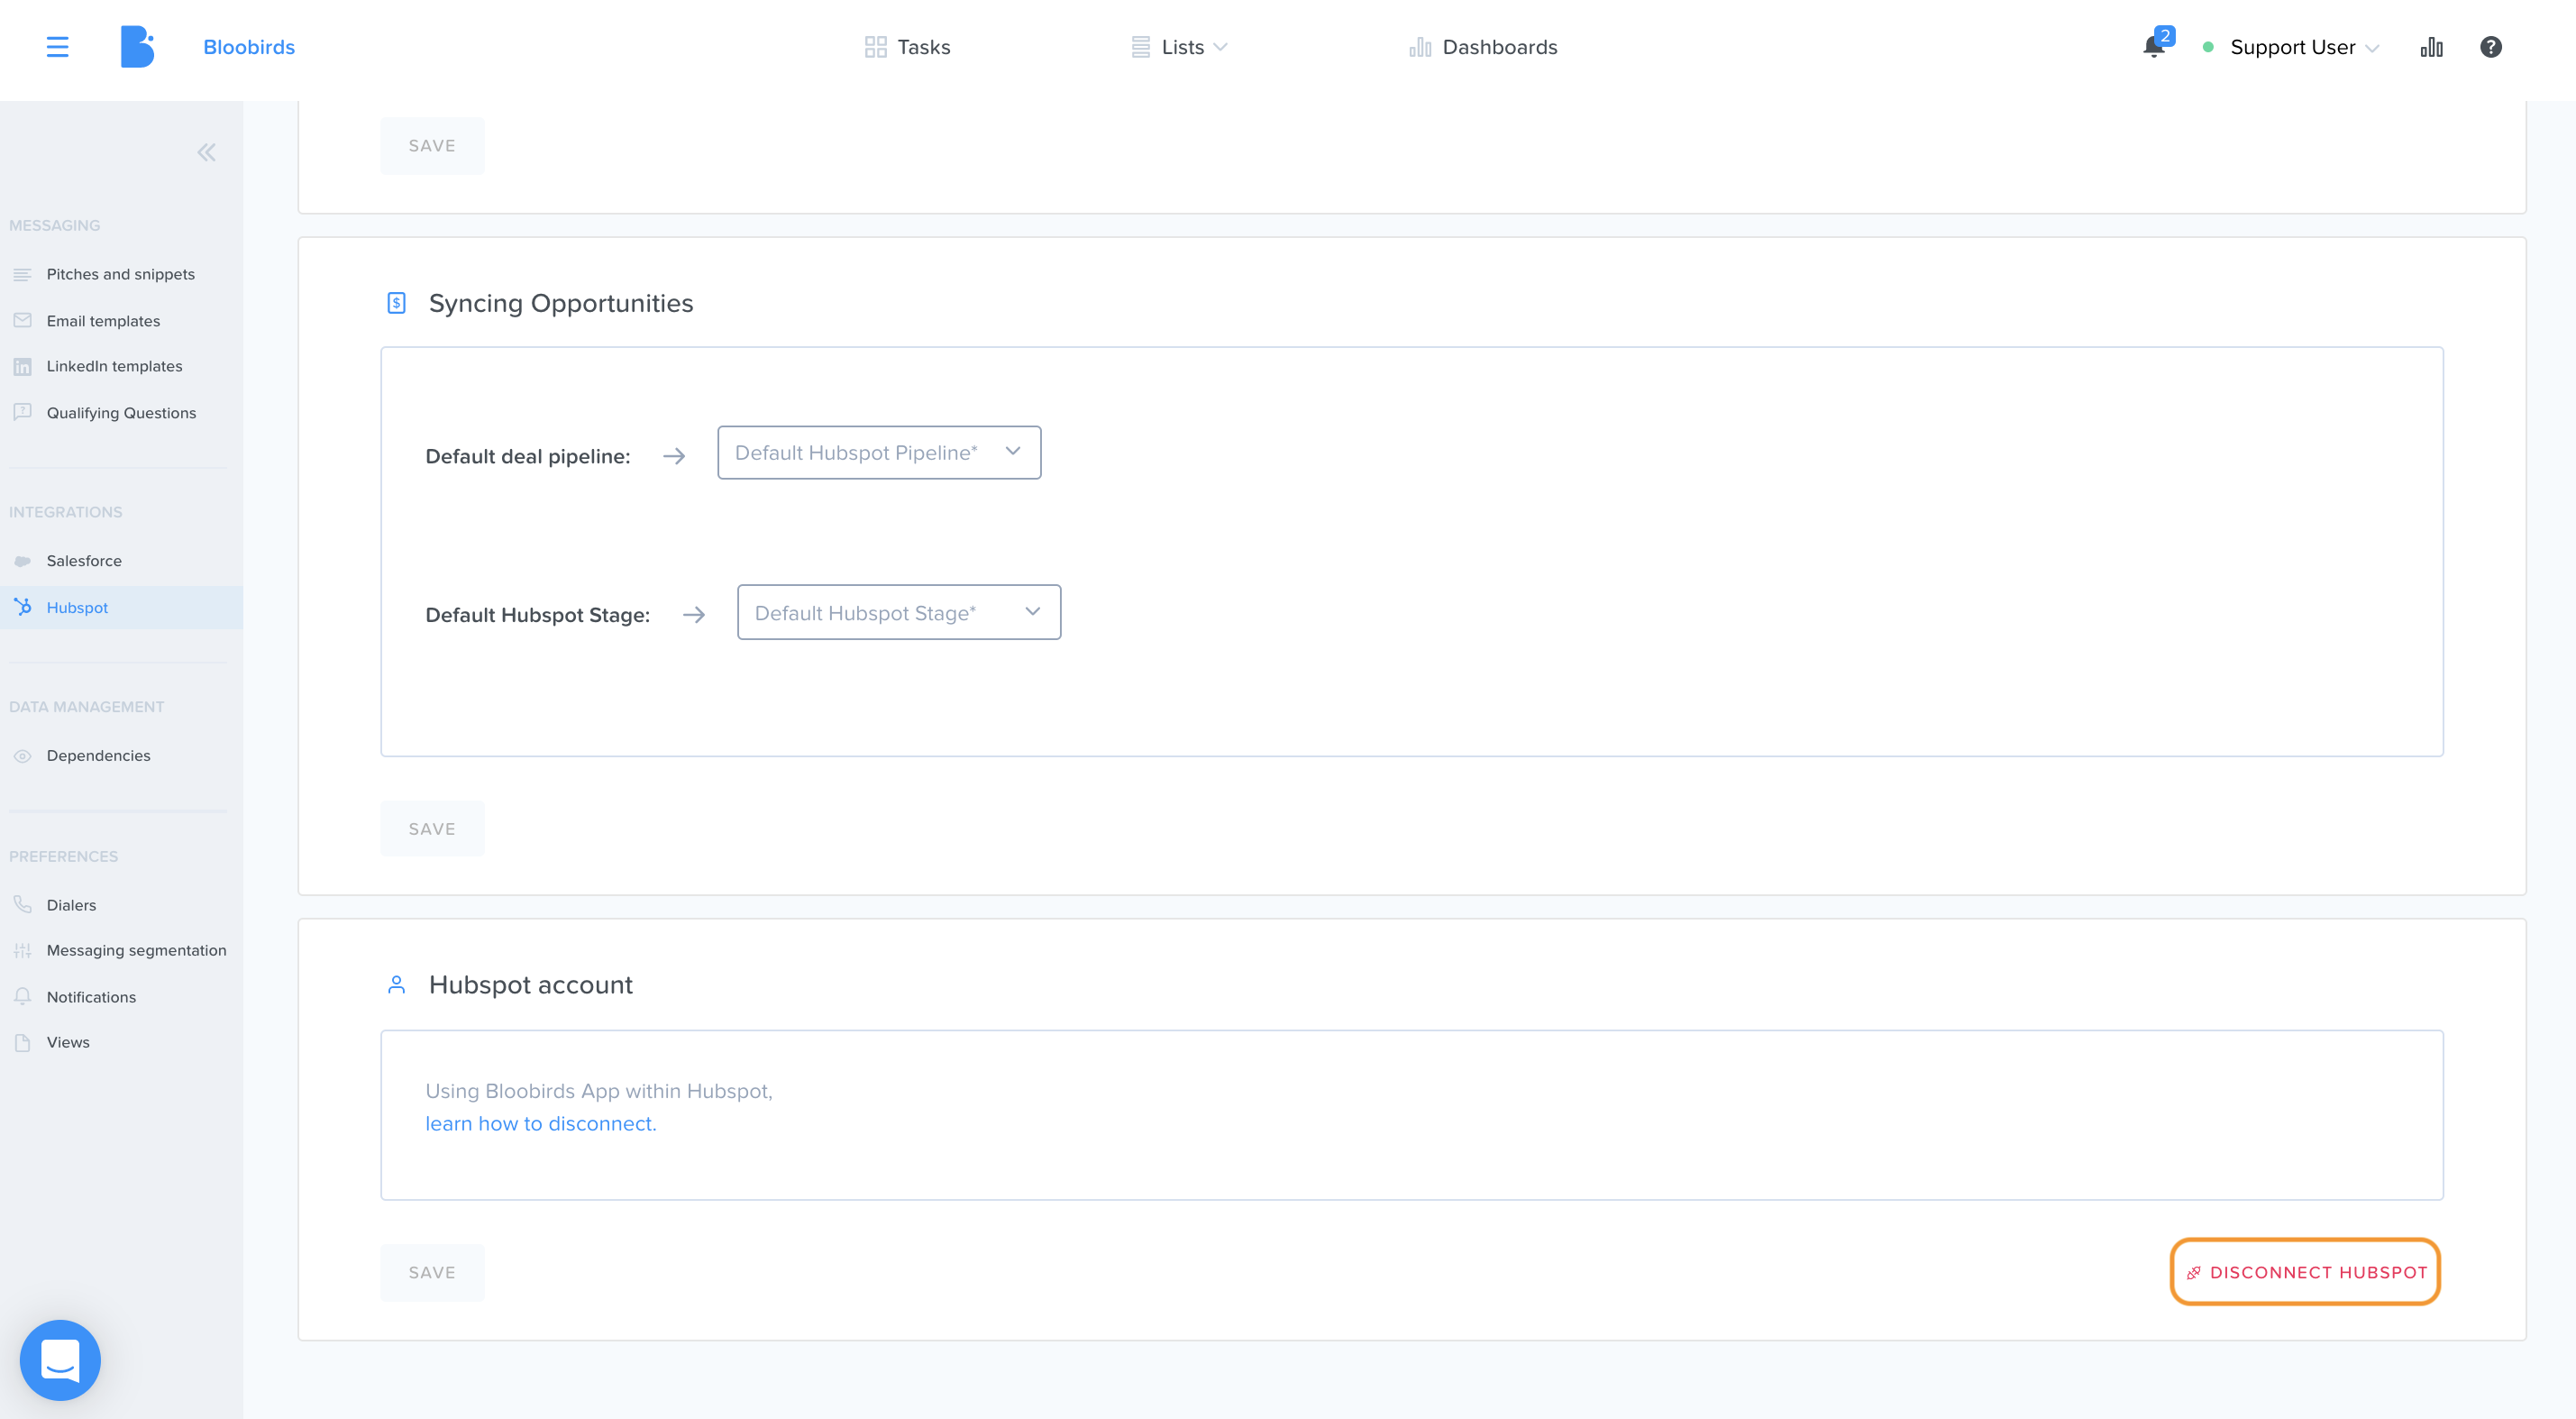Click Save under Syncing Opportunities

tap(432, 829)
